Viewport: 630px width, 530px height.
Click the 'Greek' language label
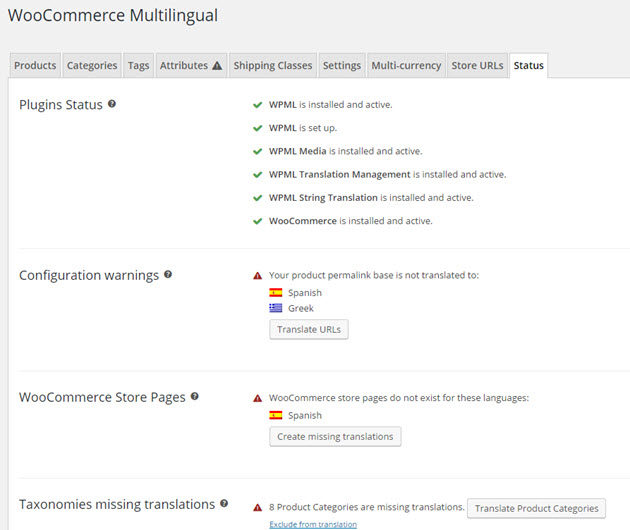(x=301, y=308)
